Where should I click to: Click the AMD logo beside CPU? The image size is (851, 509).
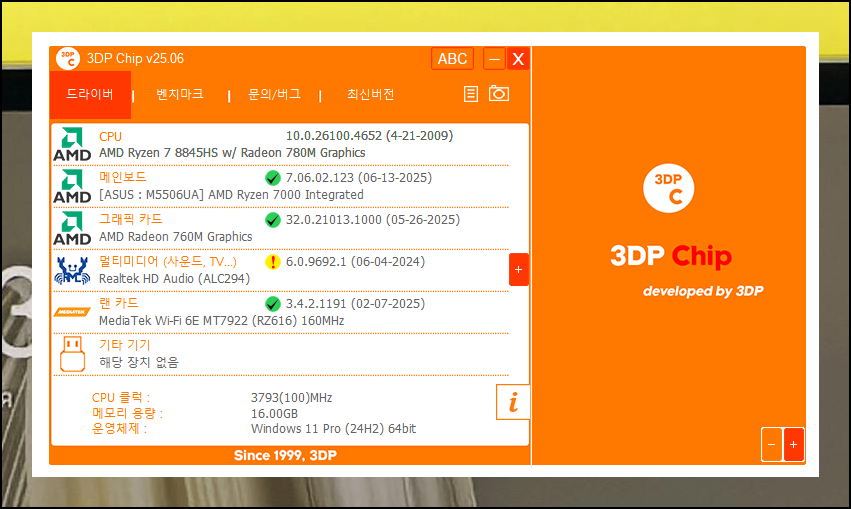(72, 144)
